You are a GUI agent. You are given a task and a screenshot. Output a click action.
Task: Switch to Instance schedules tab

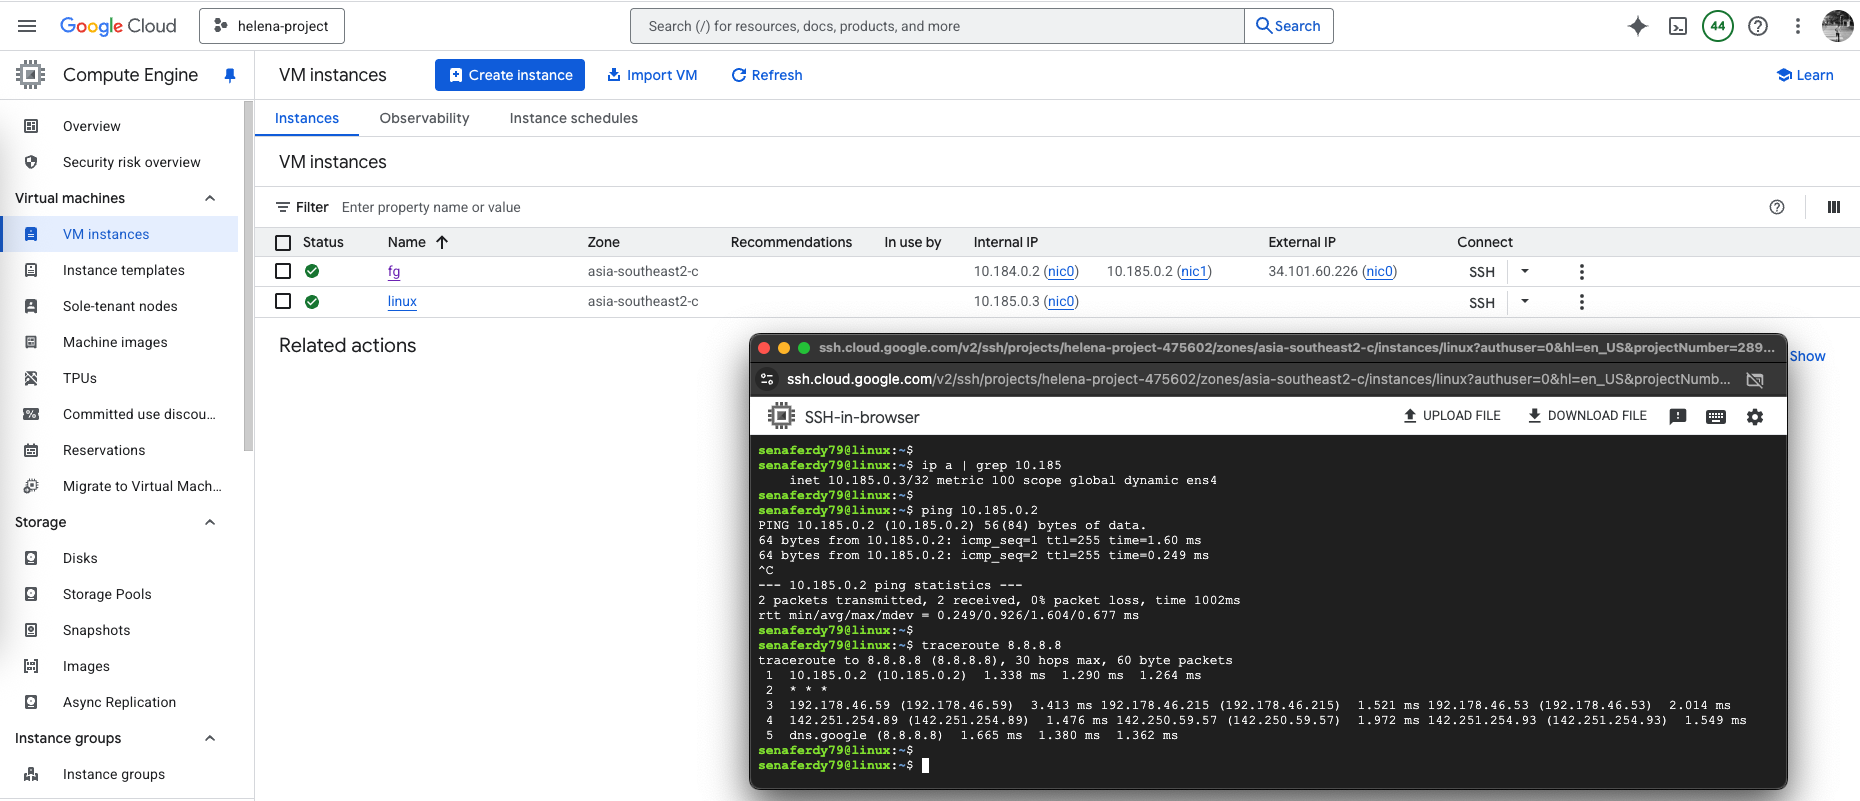click(573, 118)
